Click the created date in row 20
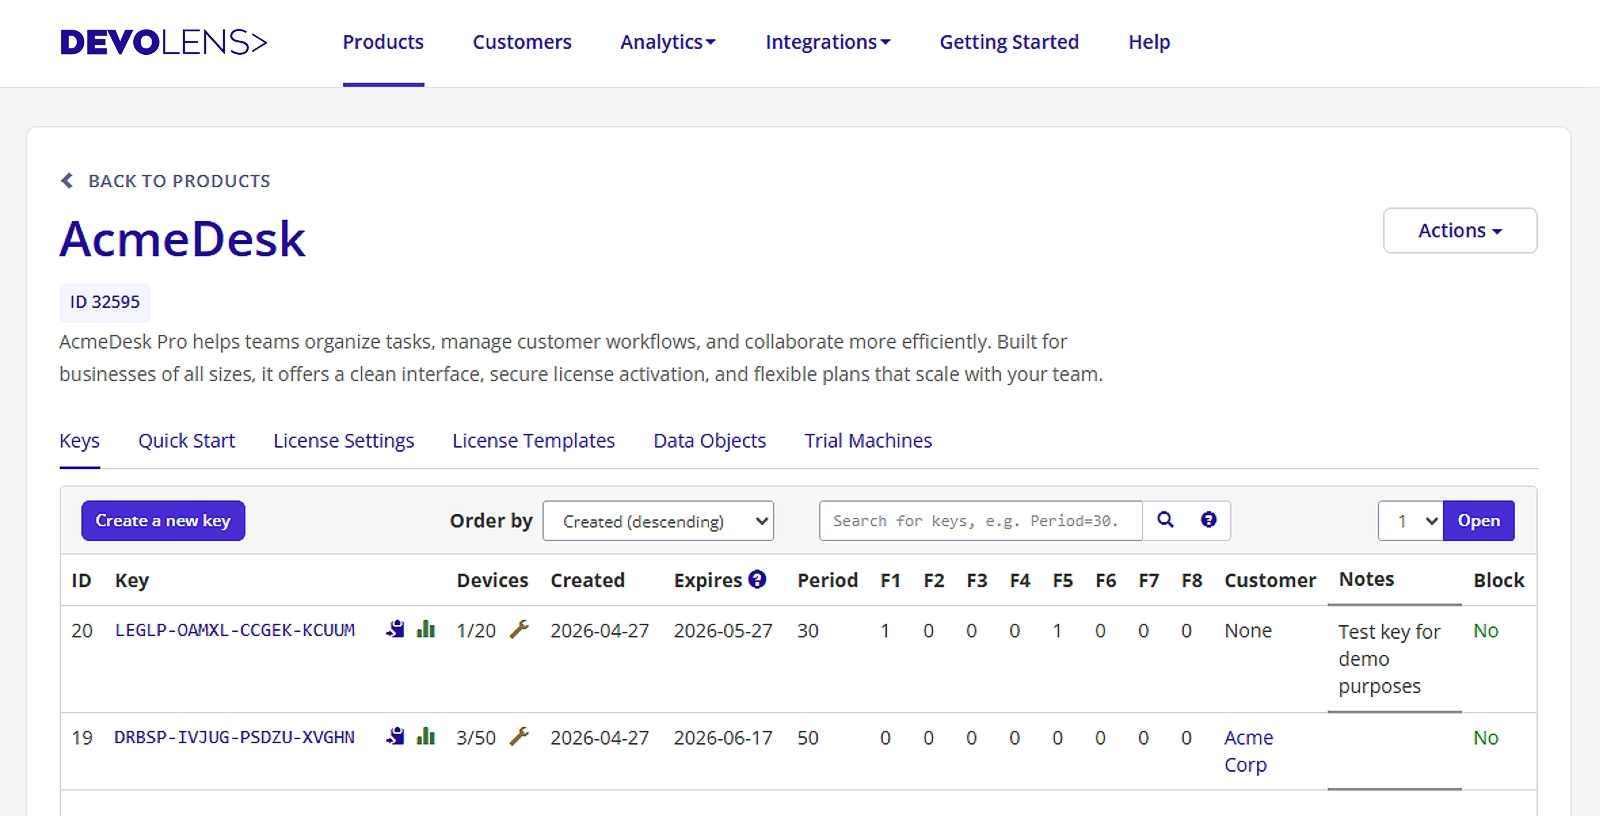Viewport: 1600px width, 816px height. [600, 631]
